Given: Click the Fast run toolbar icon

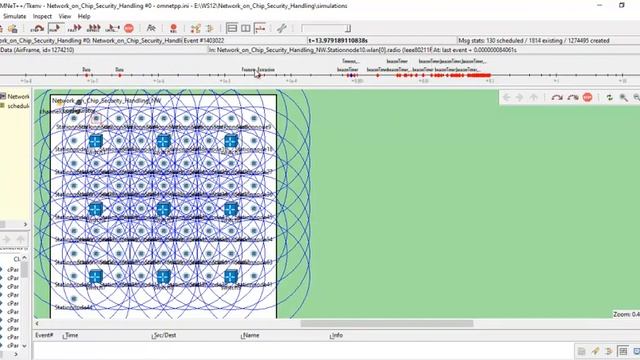Looking at the screenshot, I should 74,28.
